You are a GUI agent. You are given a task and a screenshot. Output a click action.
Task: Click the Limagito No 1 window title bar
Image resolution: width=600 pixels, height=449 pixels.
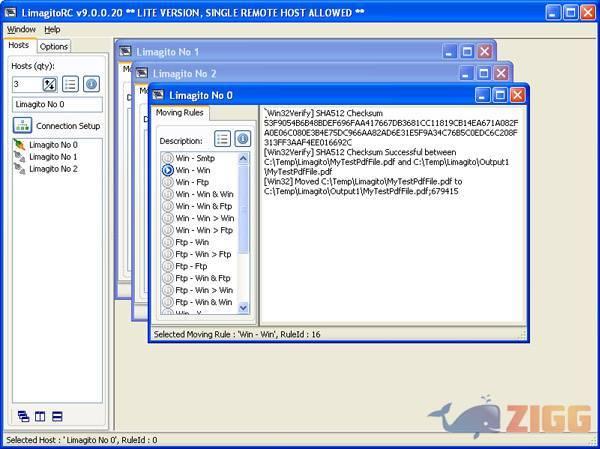click(280, 51)
